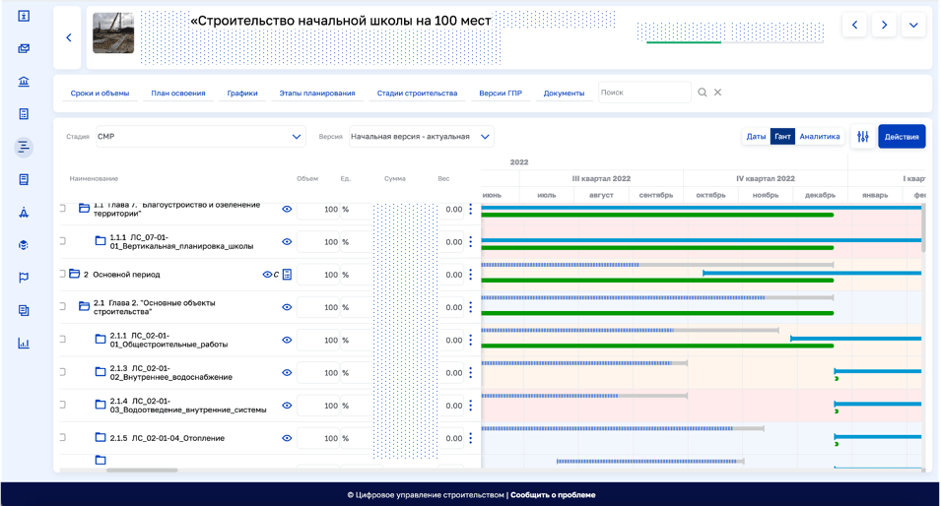Click the Поиск search input field

(644, 93)
